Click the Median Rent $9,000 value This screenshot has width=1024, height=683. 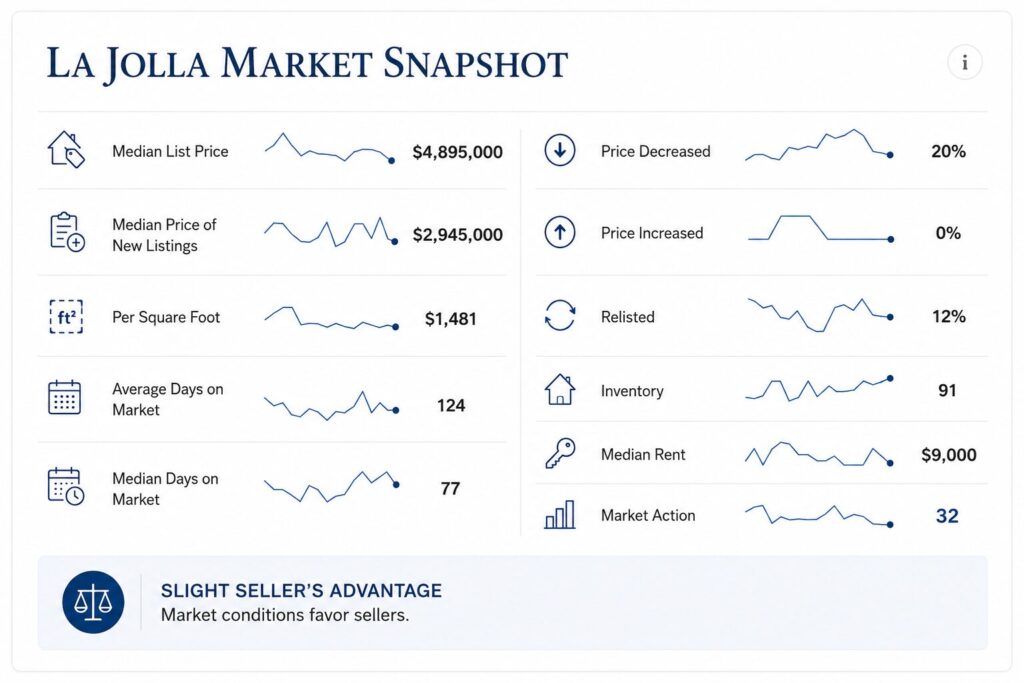(x=948, y=454)
